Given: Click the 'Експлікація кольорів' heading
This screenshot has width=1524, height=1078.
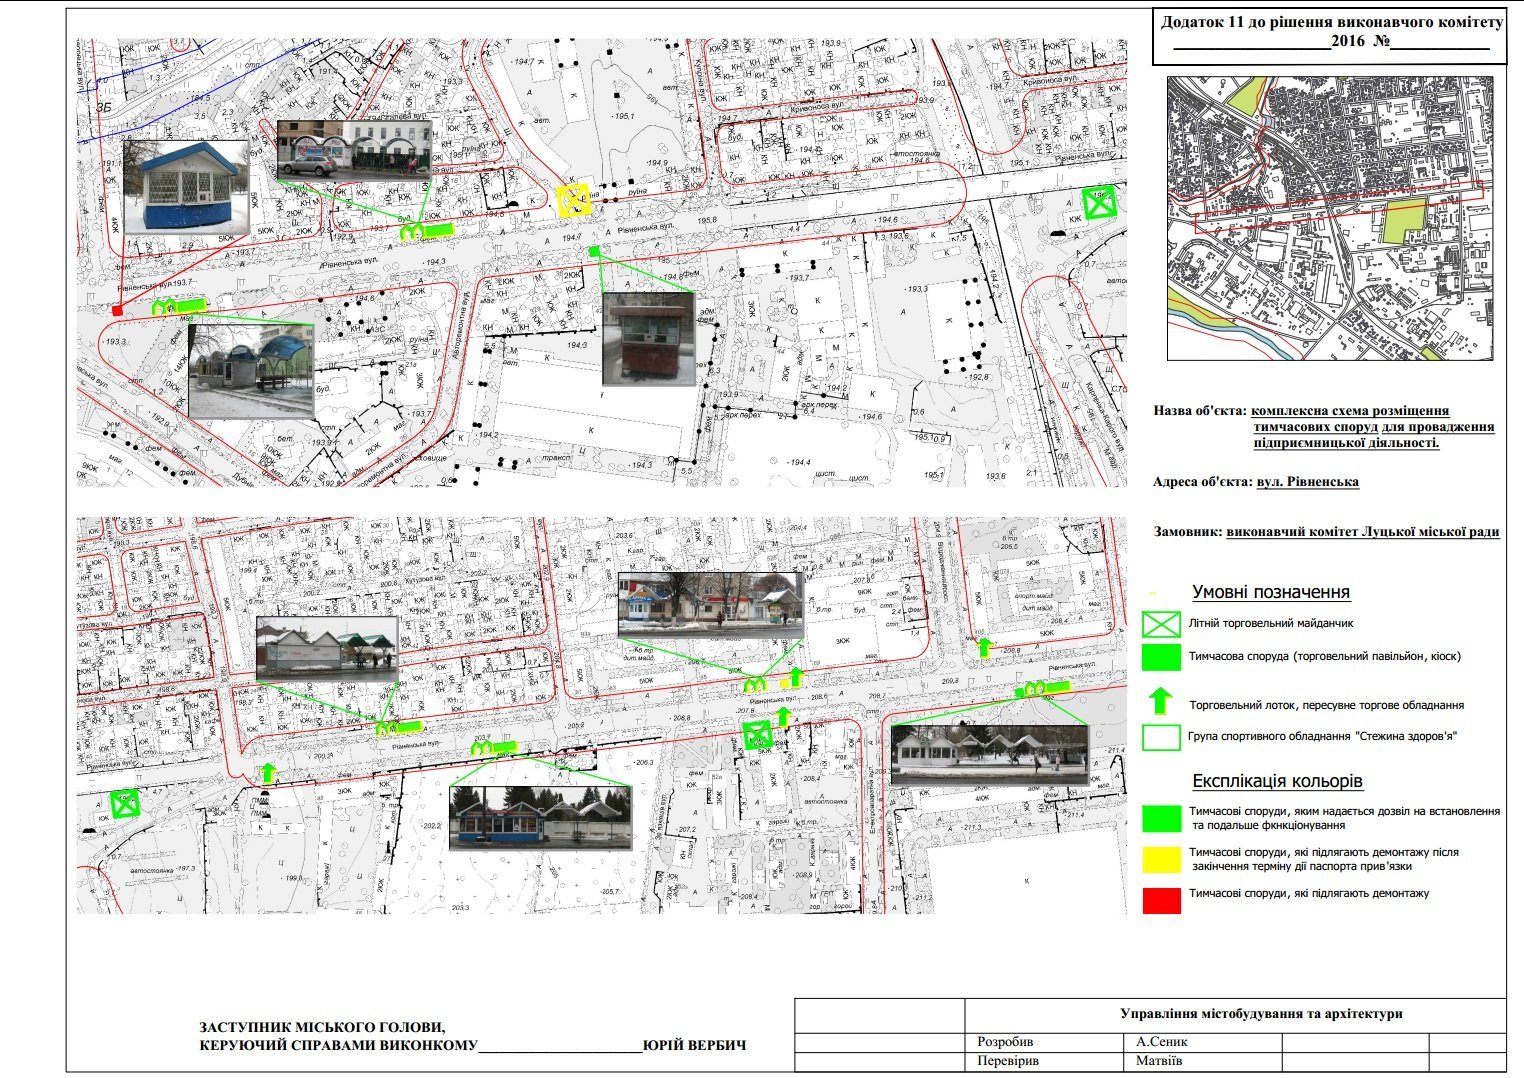Looking at the screenshot, I should (1277, 781).
